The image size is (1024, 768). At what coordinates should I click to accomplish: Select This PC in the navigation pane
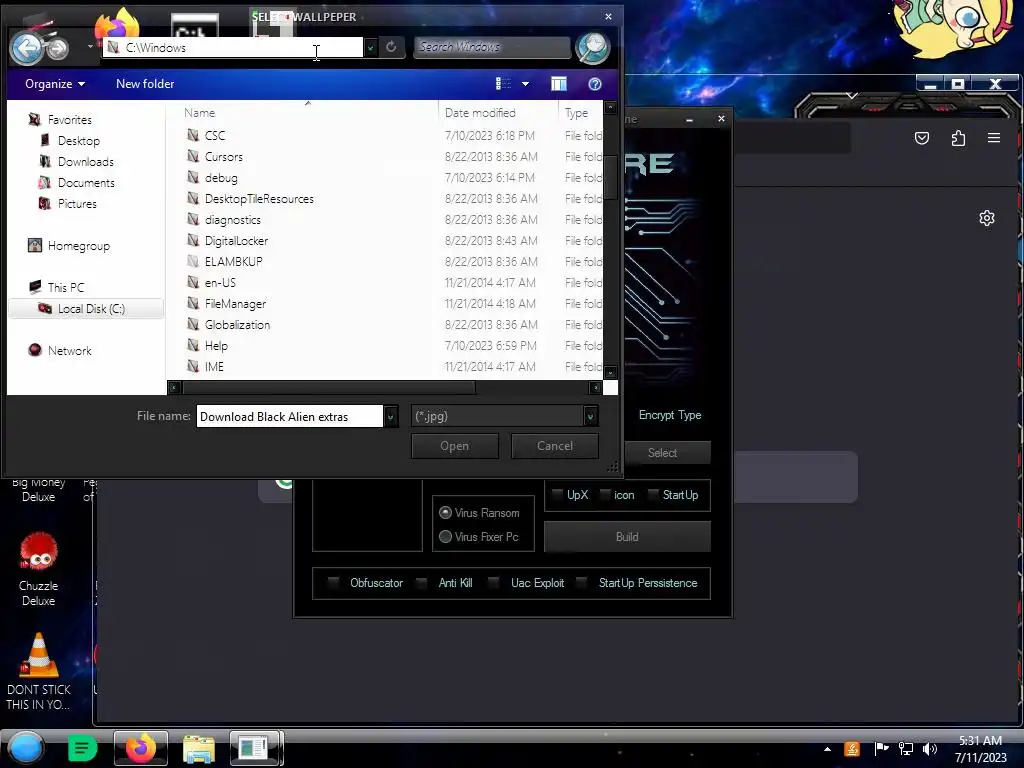coord(65,287)
